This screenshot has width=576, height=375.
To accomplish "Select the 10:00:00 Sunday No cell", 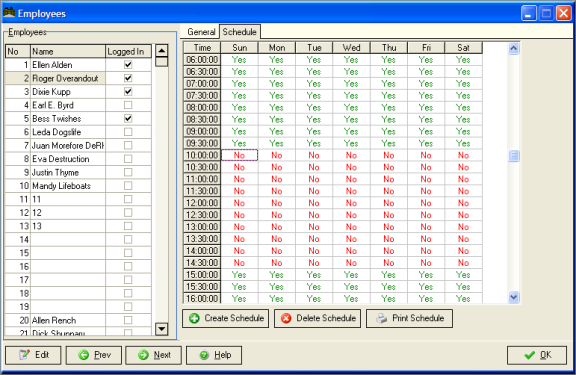I will [x=240, y=155].
